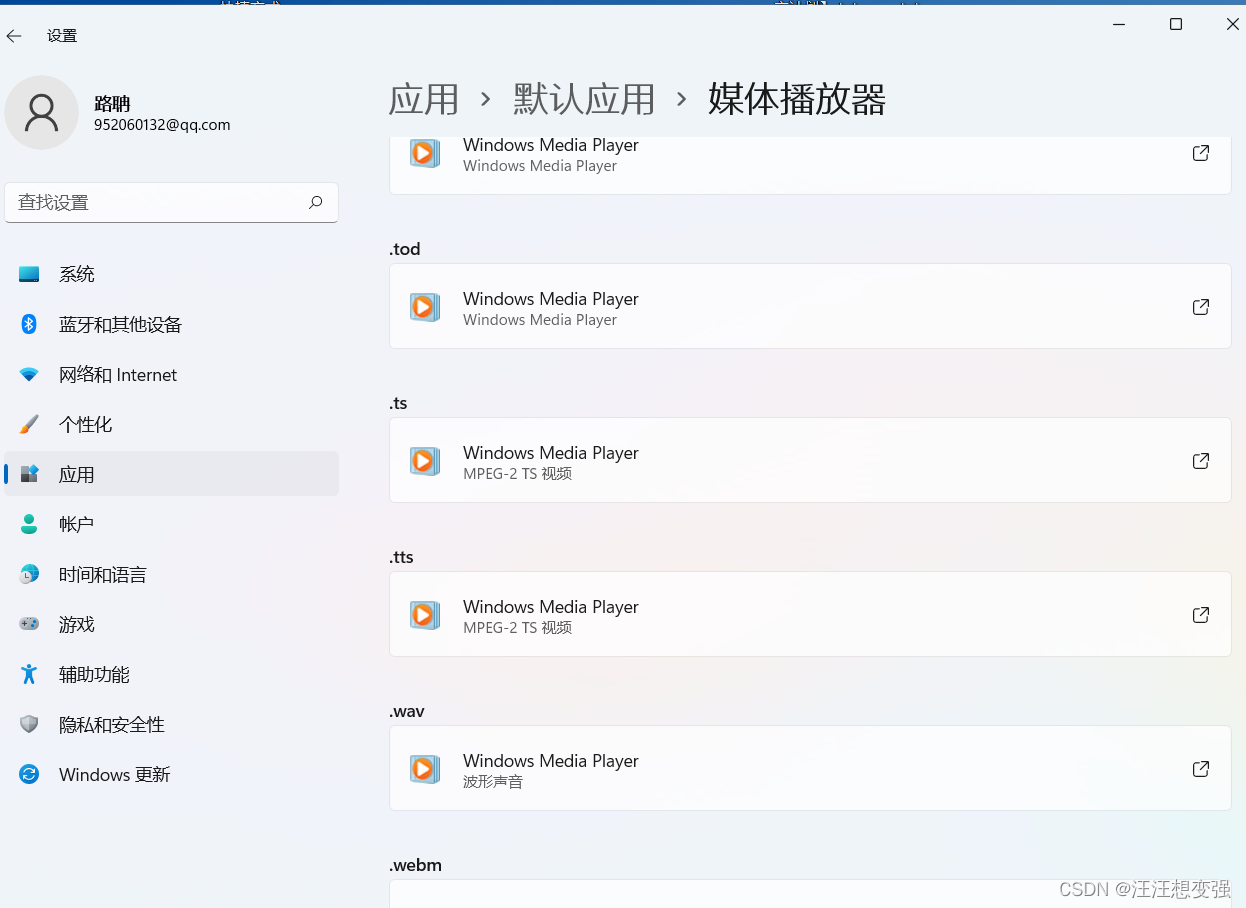Click open-external icon in .tod row
This screenshot has height=908, width=1246.
pos(1201,307)
